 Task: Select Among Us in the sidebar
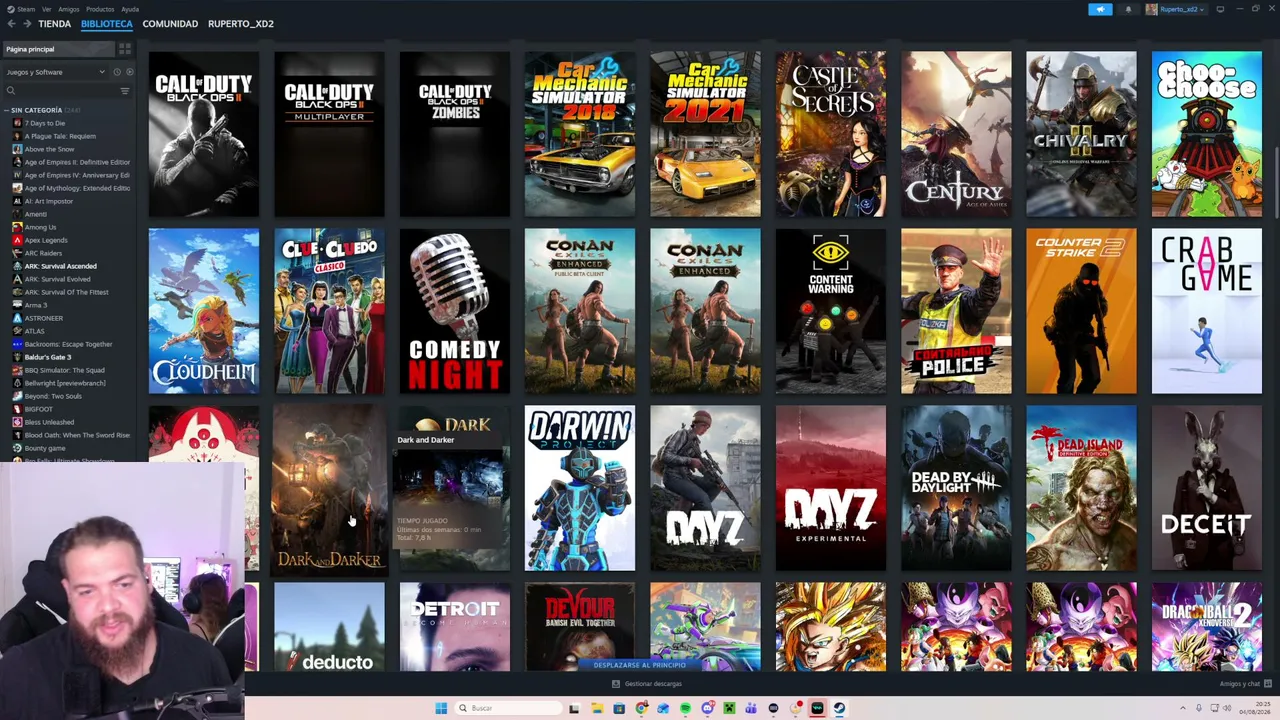[x=40, y=227]
